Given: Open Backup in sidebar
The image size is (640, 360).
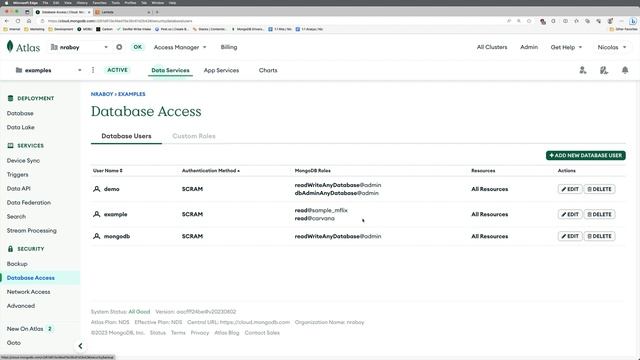Looking at the screenshot, I should click(17, 264).
